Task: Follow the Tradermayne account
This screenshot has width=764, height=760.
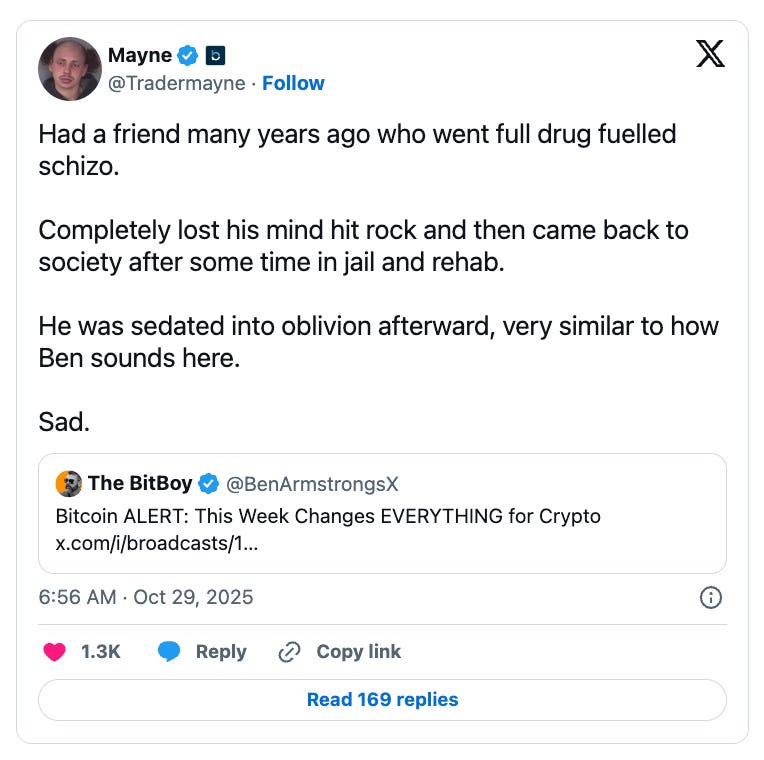Action: pyautogui.click(x=293, y=83)
